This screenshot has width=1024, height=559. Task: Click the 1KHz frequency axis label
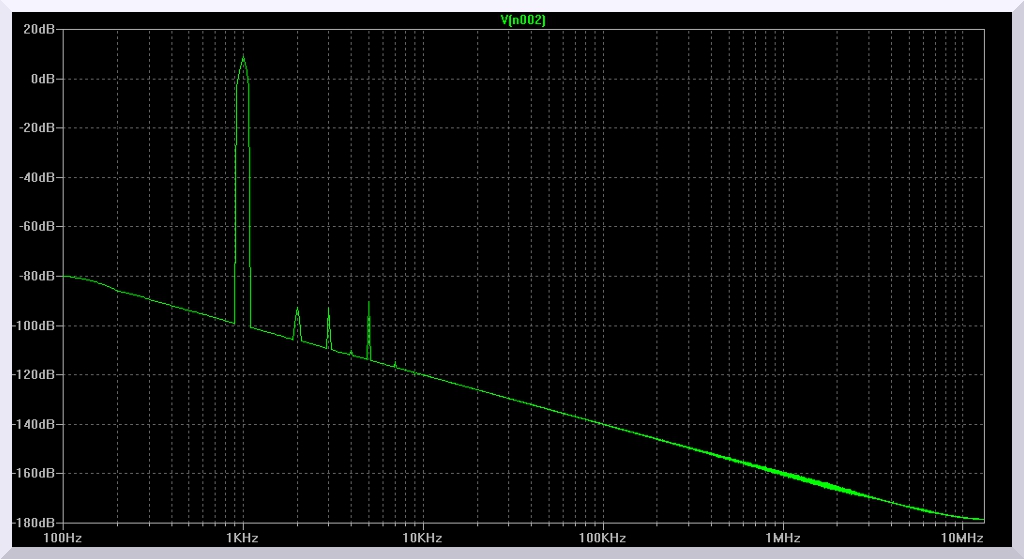242,538
